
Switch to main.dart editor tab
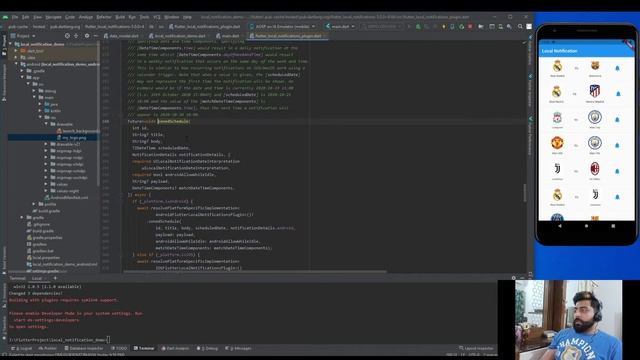click(x=228, y=36)
